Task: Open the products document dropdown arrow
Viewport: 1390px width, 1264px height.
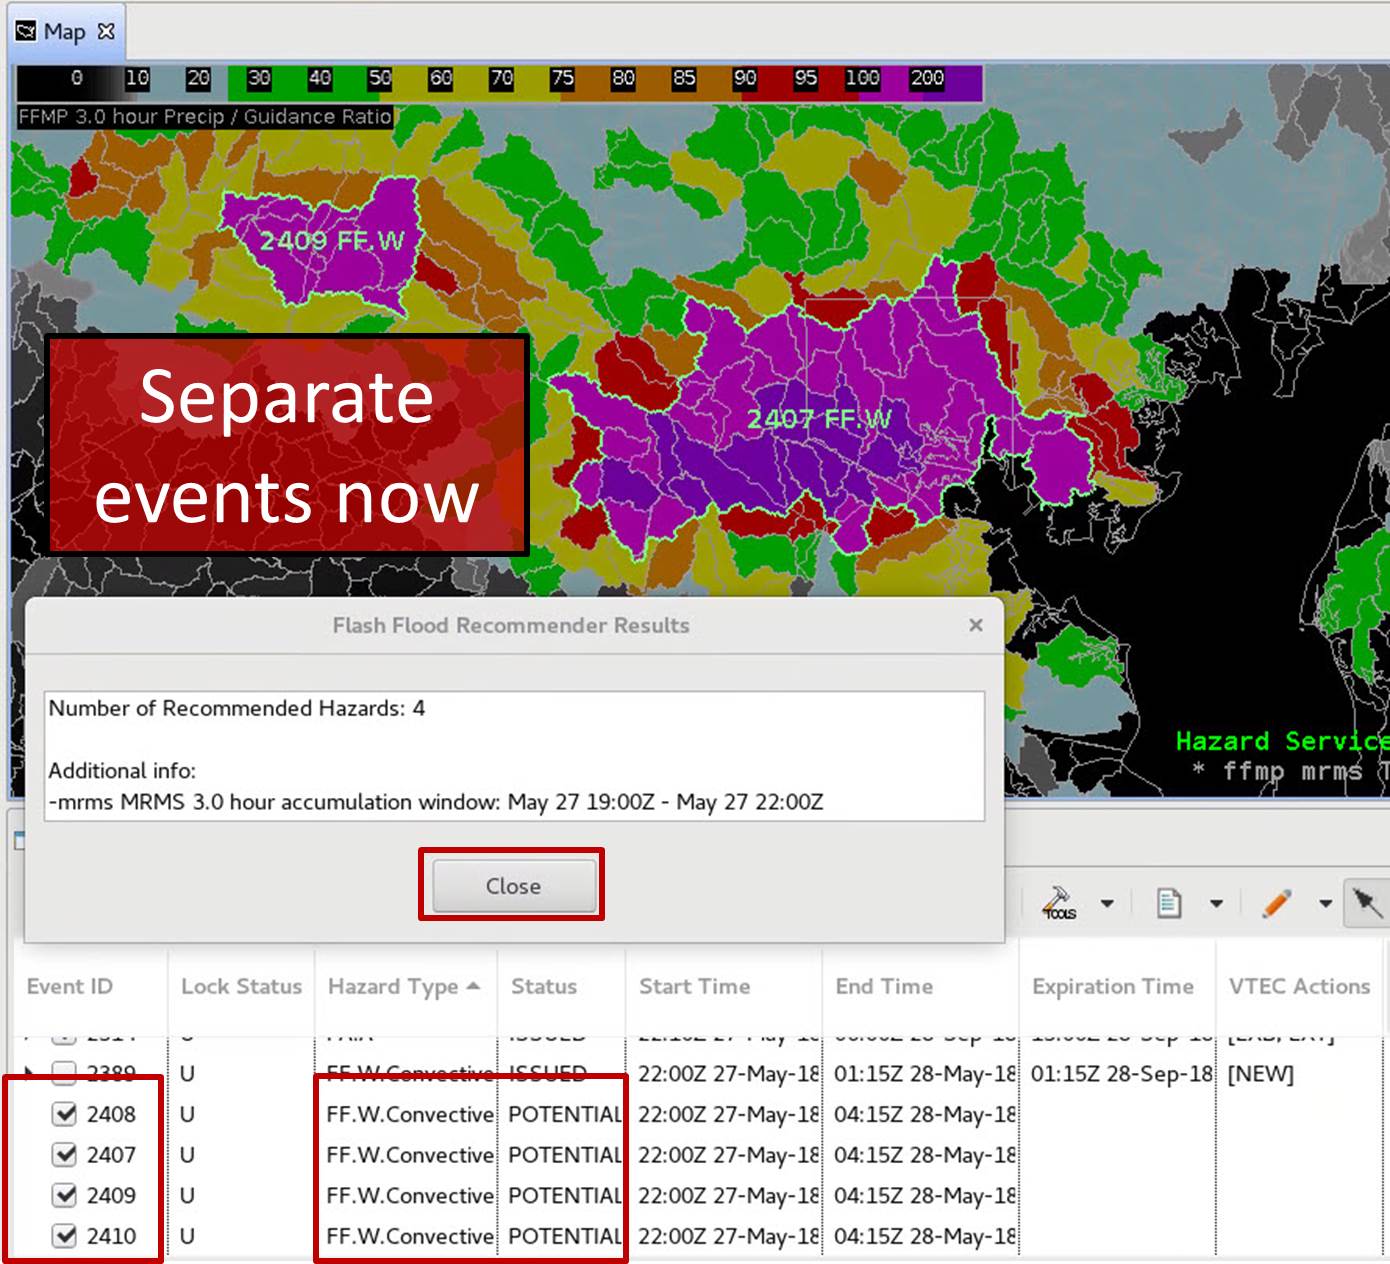Action: pyautogui.click(x=1216, y=904)
